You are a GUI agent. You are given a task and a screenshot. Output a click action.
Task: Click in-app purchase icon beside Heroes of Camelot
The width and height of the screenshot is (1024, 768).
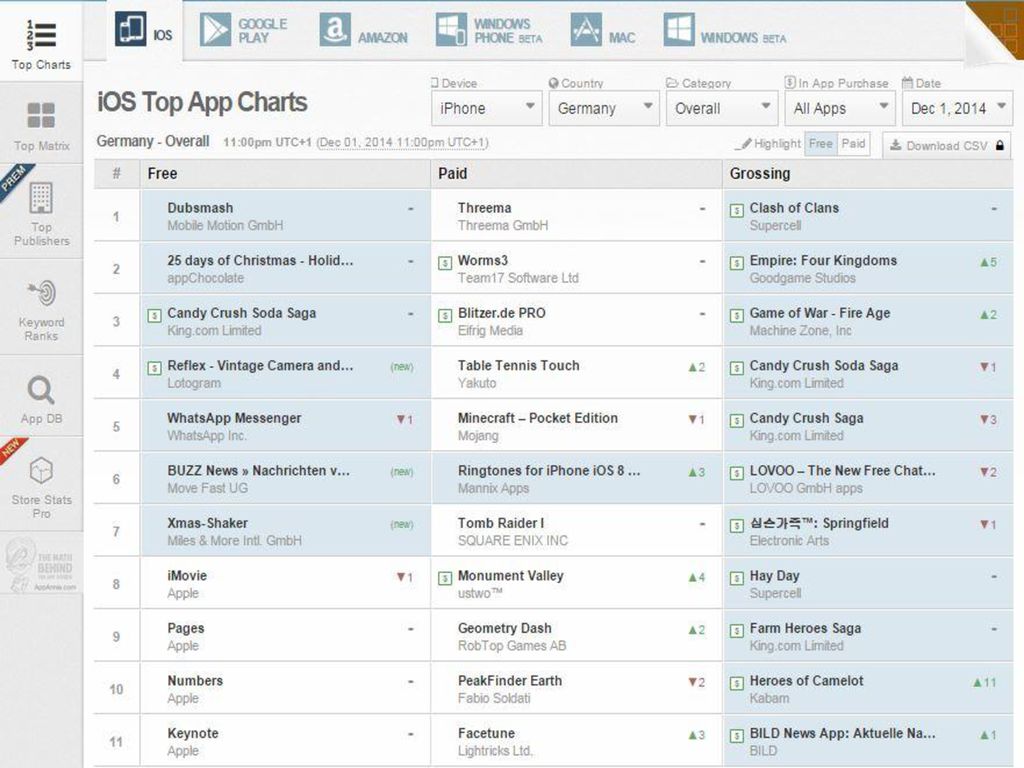737,683
